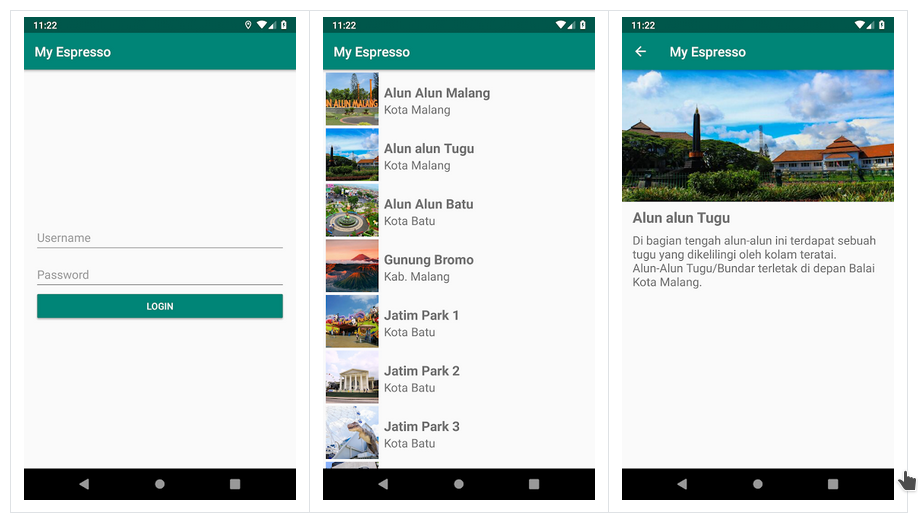The height and width of the screenshot is (526, 918).
Task: Tap battery icon in detail screen status bar
Action: click(882, 25)
